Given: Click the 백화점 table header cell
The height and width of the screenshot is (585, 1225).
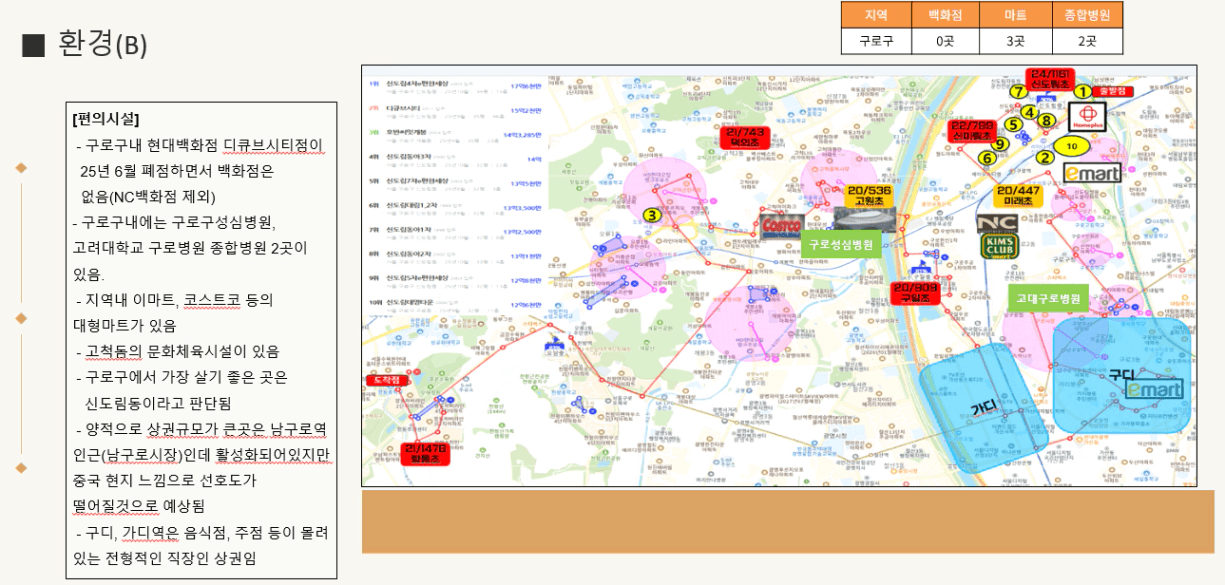Looking at the screenshot, I should (x=946, y=15).
